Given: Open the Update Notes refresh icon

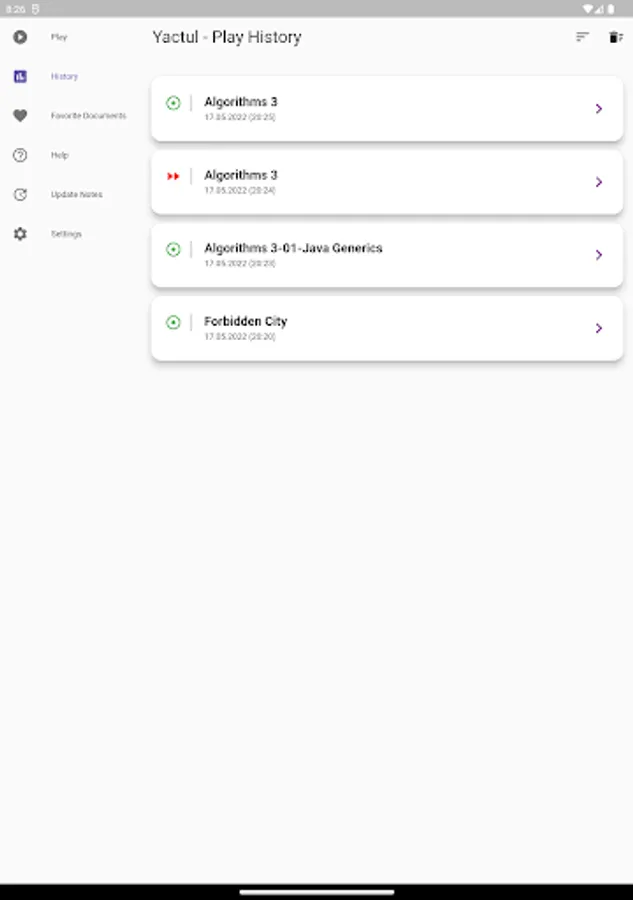Looking at the screenshot, I should coord(20,194).
